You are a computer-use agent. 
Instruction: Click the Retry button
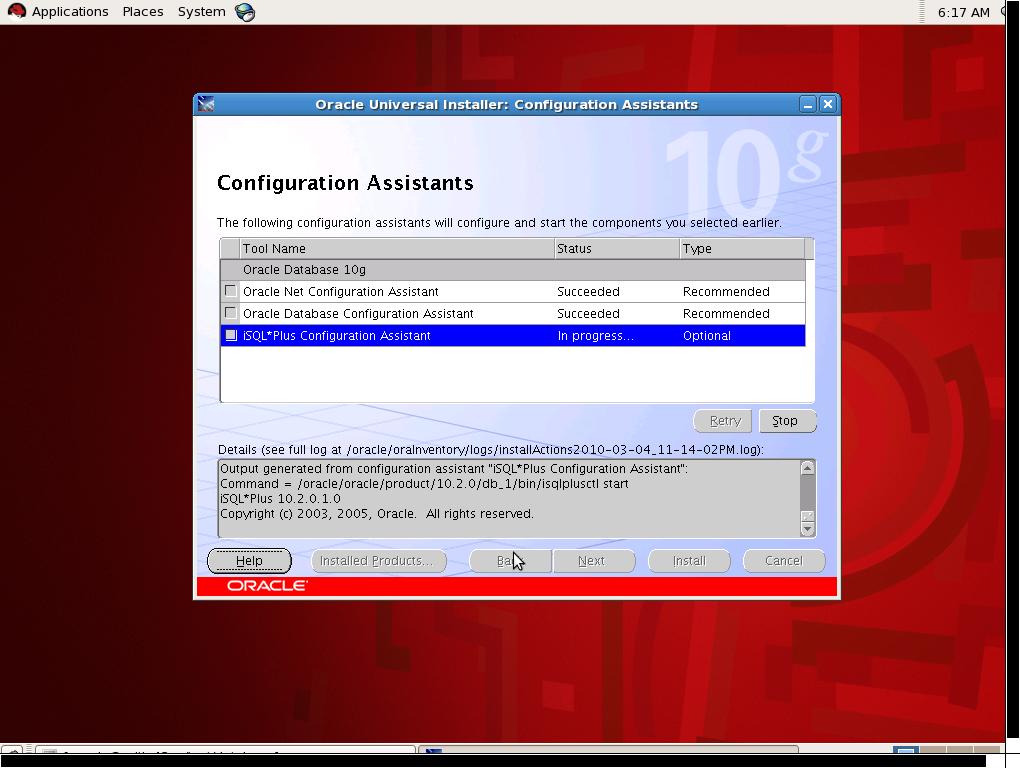(723, 421)
